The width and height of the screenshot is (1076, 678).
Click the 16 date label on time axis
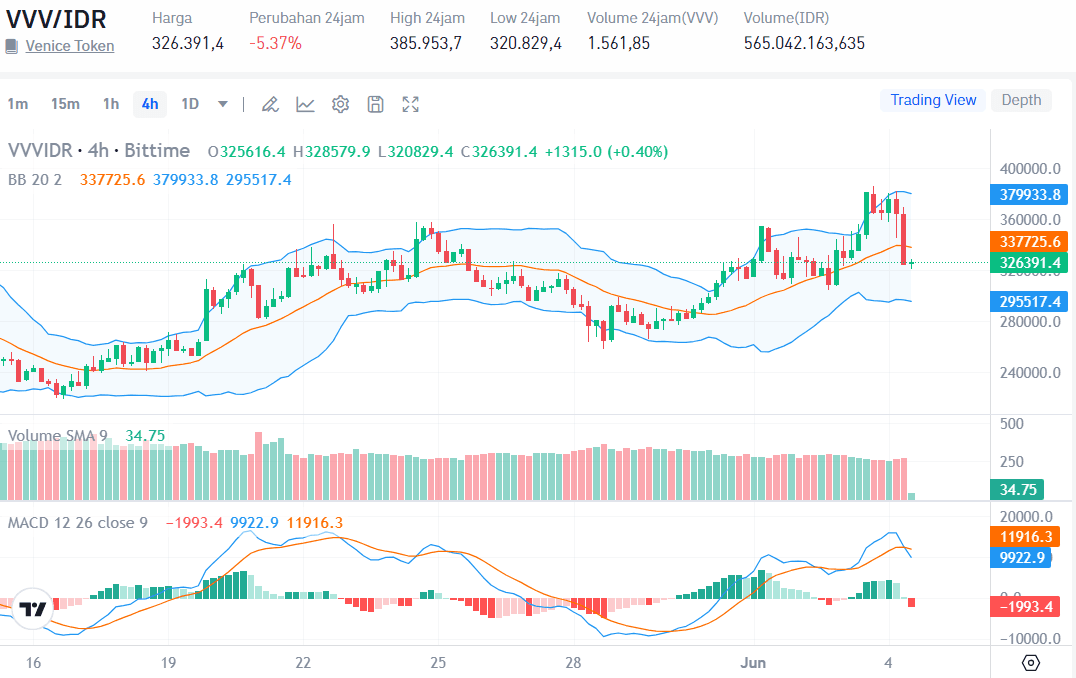coord(33,663)
